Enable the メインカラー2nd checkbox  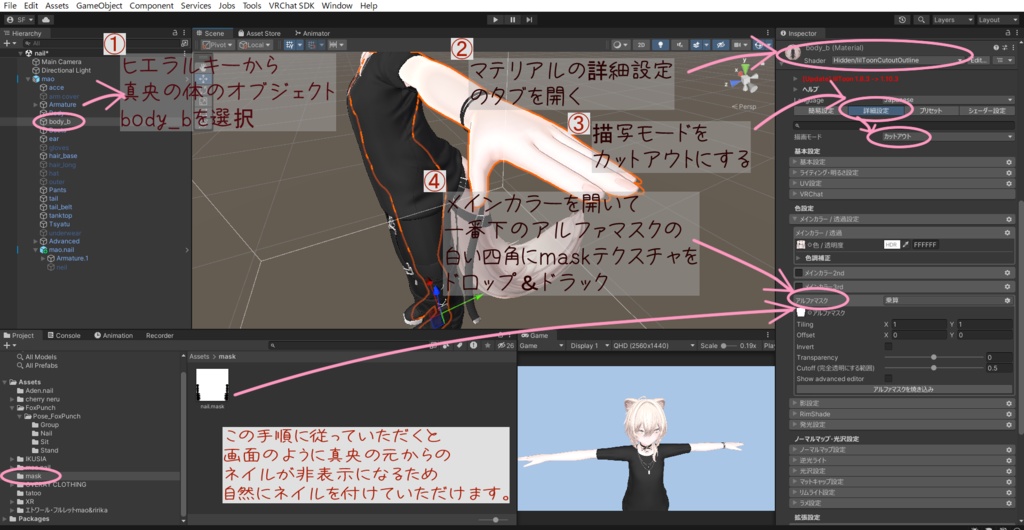(x=799, y=272)
